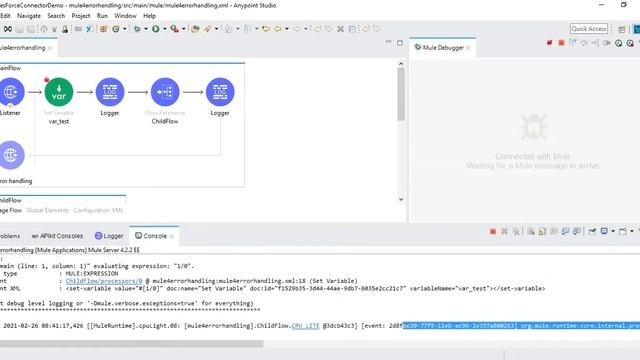Open the Edit menu
This screenshot has height=360, width=640.
[5, 16]
